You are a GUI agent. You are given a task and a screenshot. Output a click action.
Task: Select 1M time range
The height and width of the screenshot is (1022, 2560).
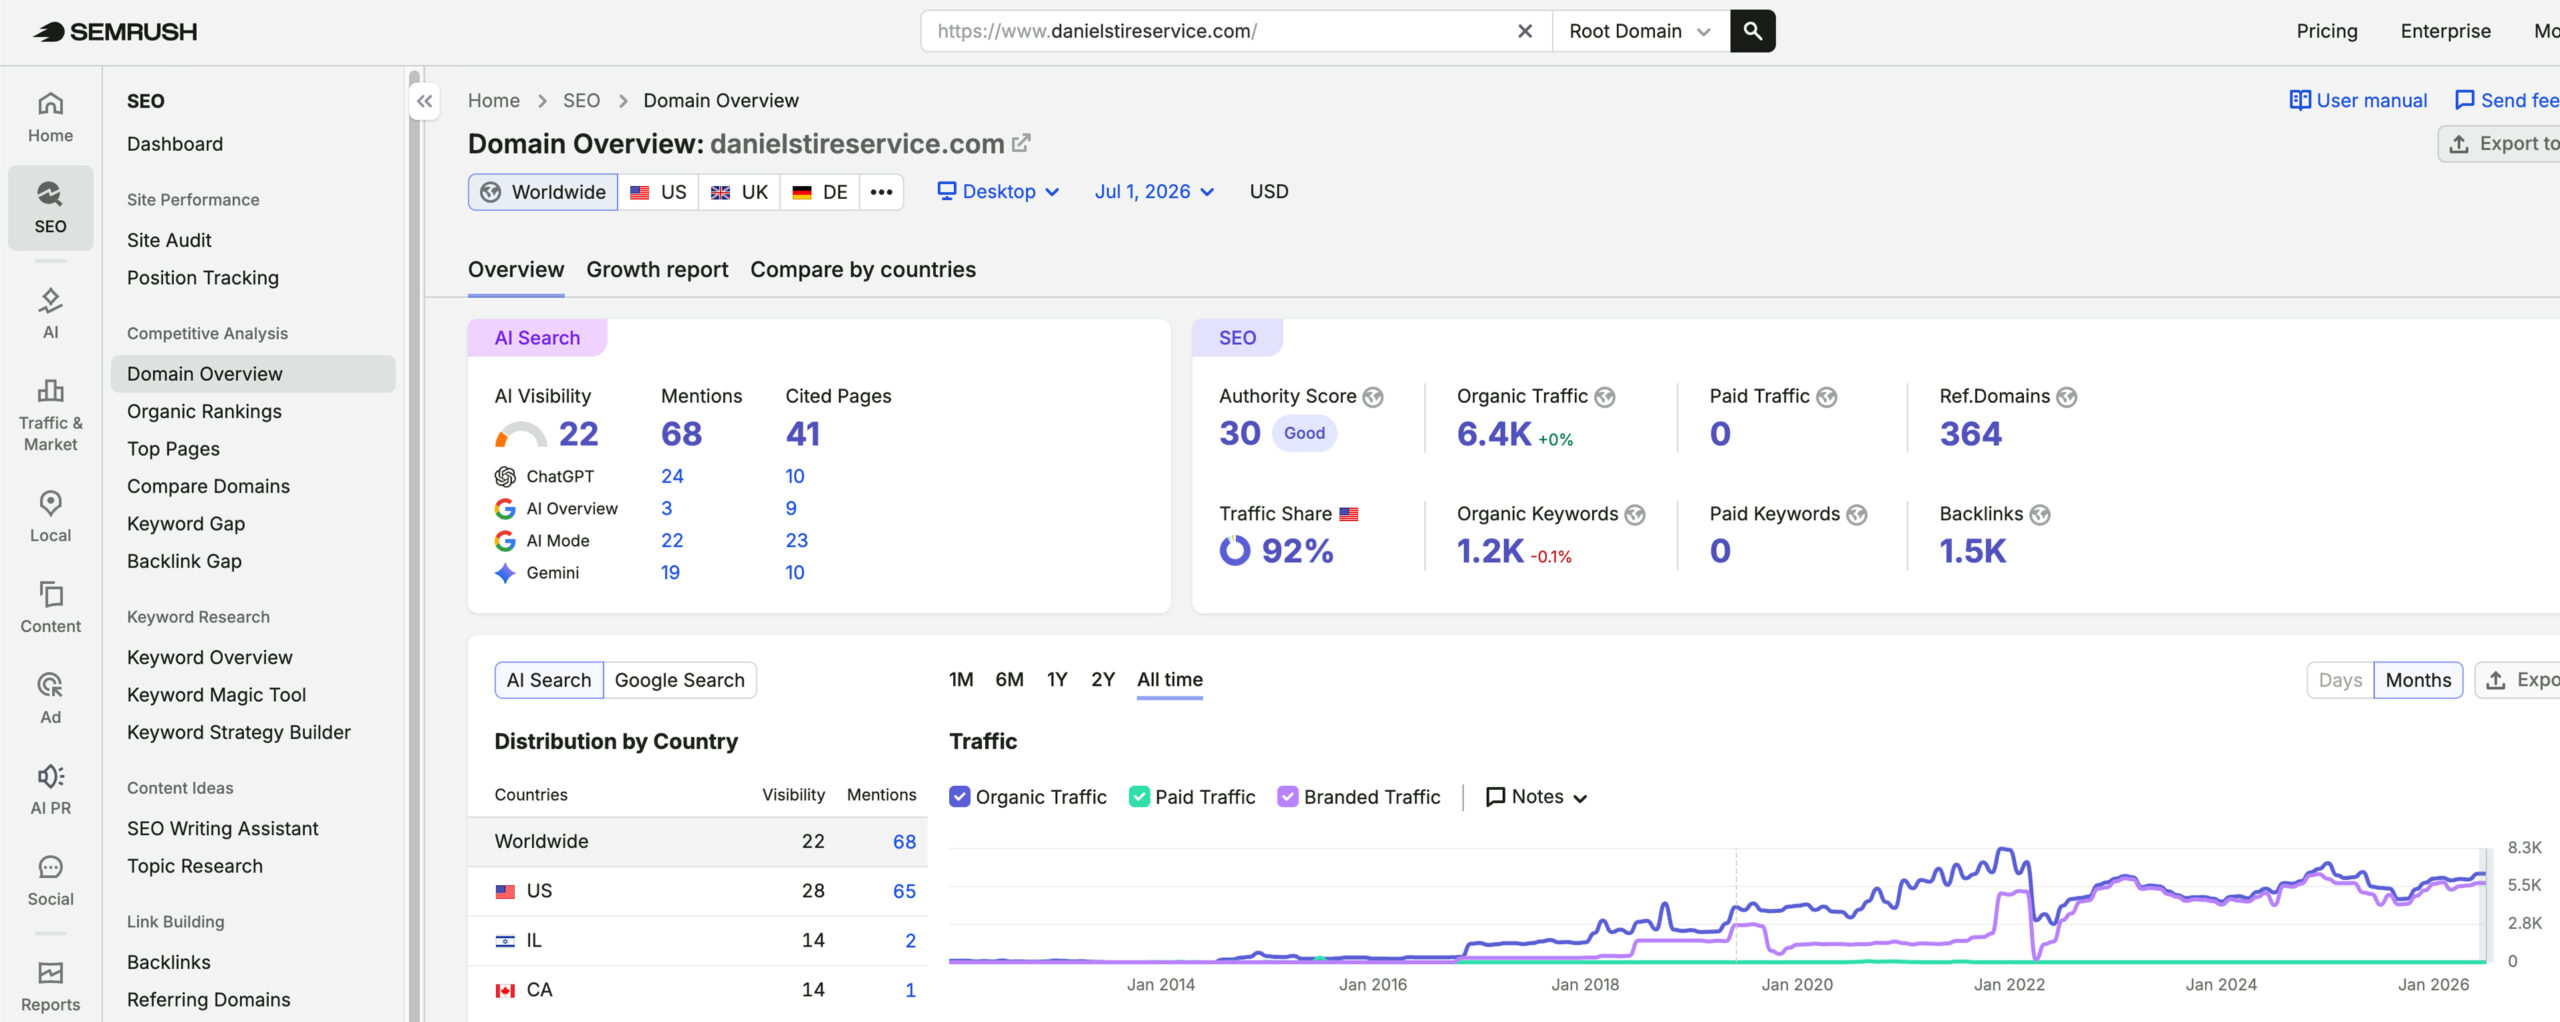click(961, 680)
